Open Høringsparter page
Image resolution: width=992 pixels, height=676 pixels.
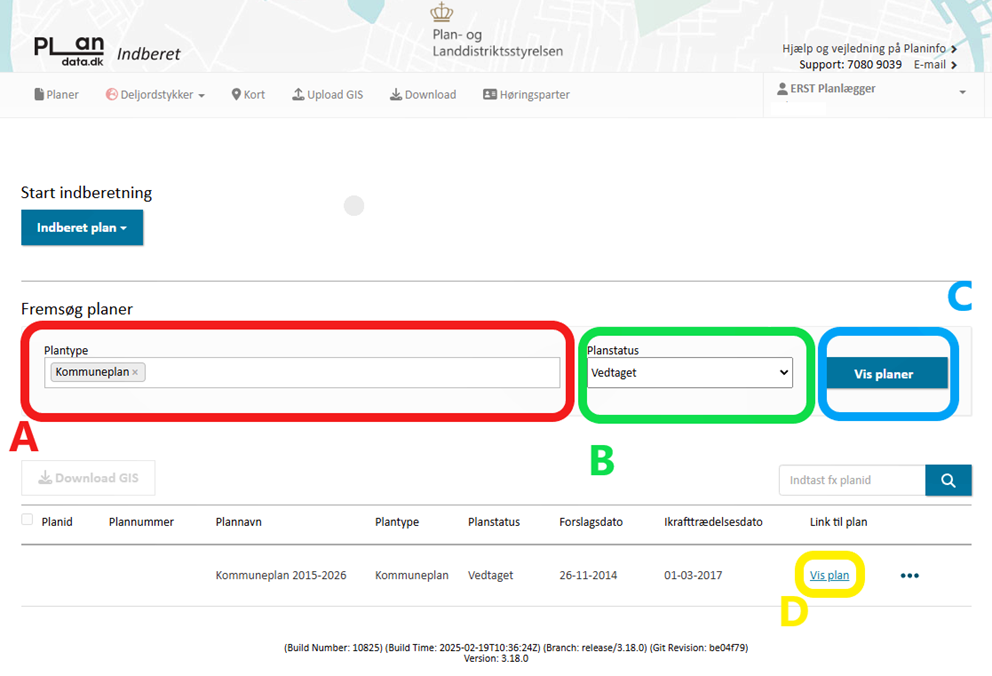point(526,95)
